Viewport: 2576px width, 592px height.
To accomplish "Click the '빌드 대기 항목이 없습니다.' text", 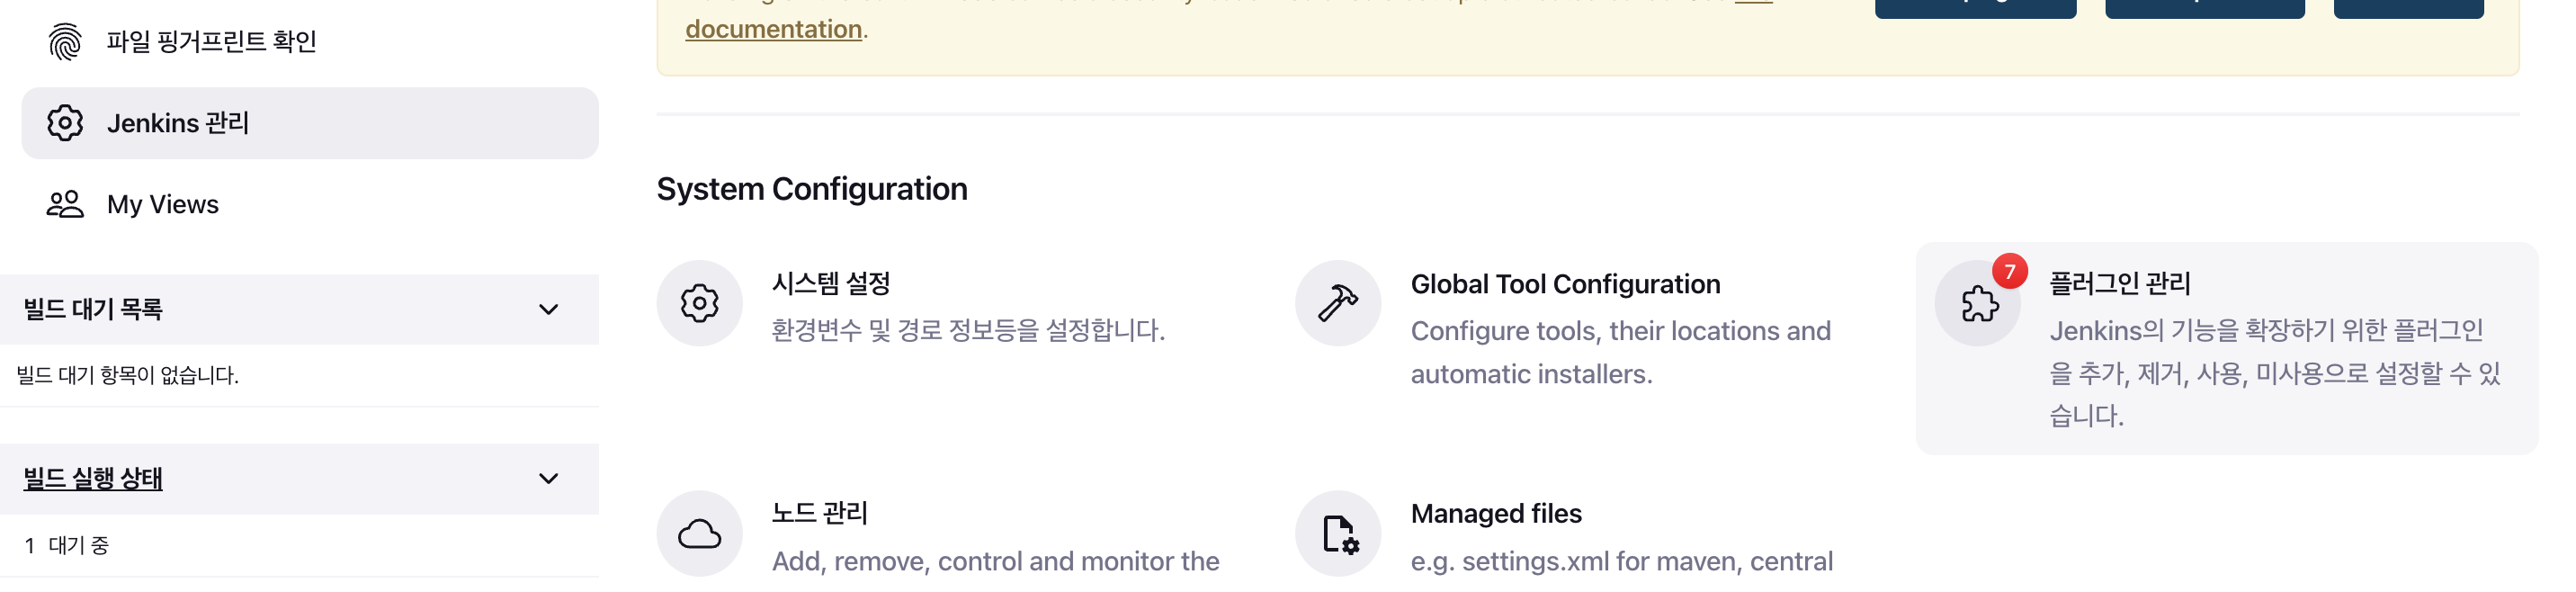I will click(x=127, y=375).
